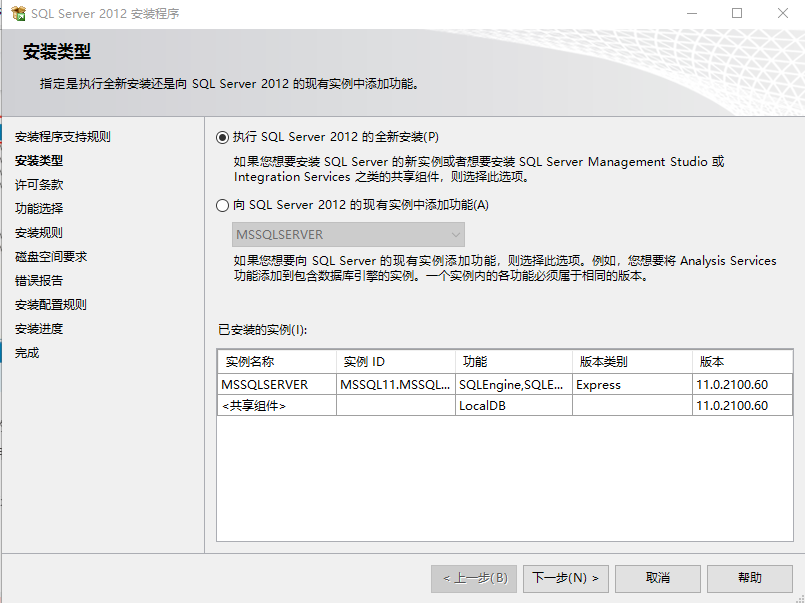Select 执行 SQL Server 2012 的全新安装 option
The height and width of the screenshot is (603, 805).
(x=222, y=138)
